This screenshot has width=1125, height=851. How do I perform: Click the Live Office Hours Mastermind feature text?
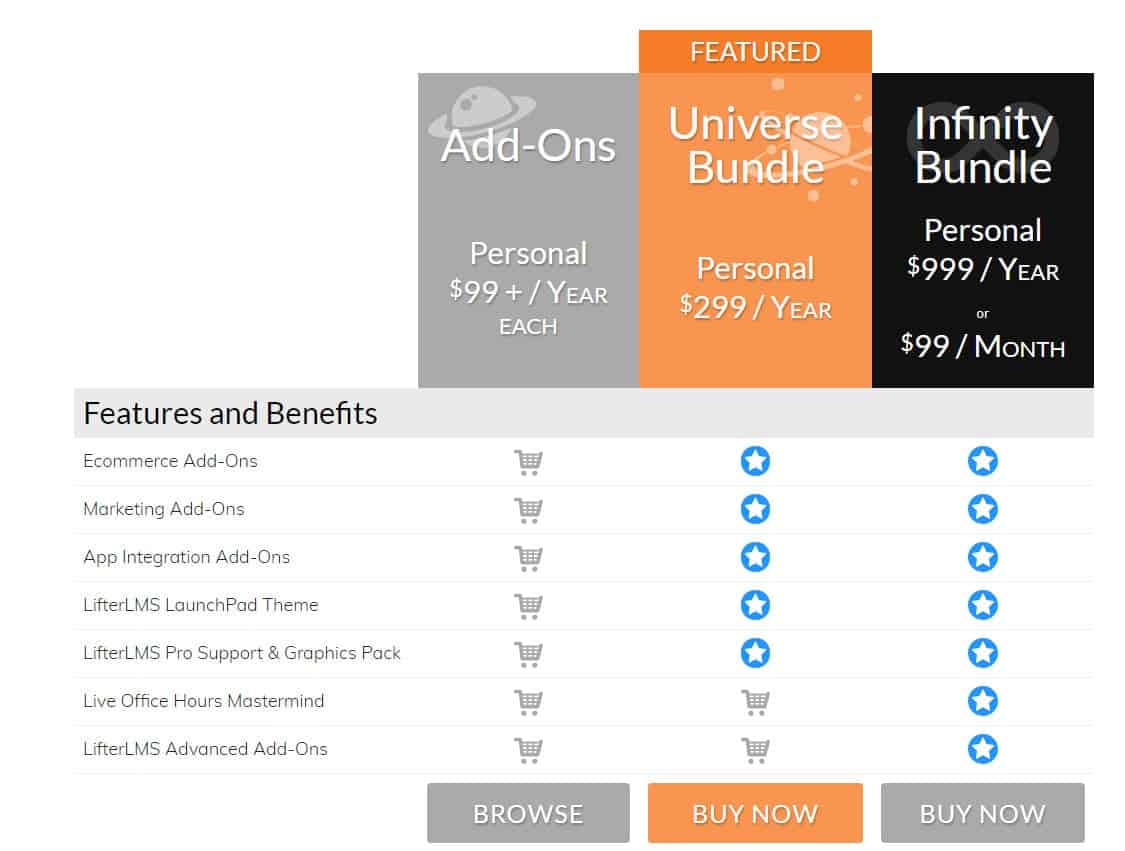(204, 701)
